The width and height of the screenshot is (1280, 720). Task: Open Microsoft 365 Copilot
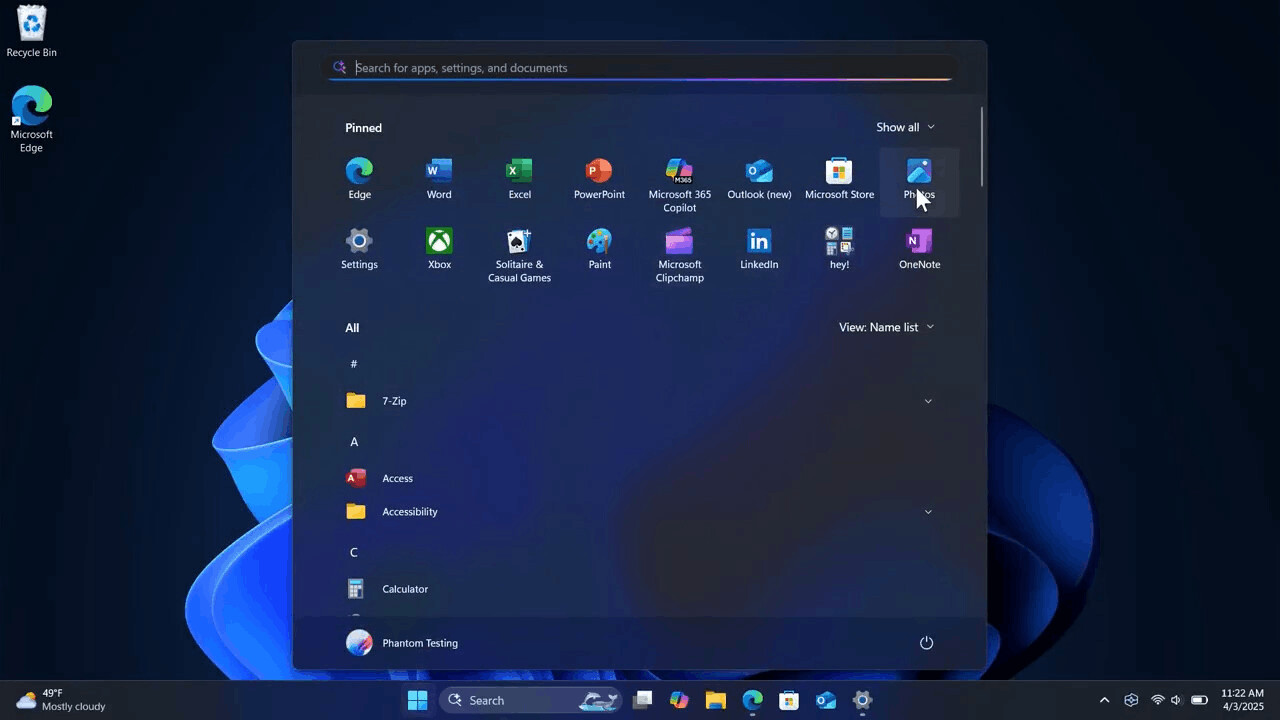[x=679, y=177]
